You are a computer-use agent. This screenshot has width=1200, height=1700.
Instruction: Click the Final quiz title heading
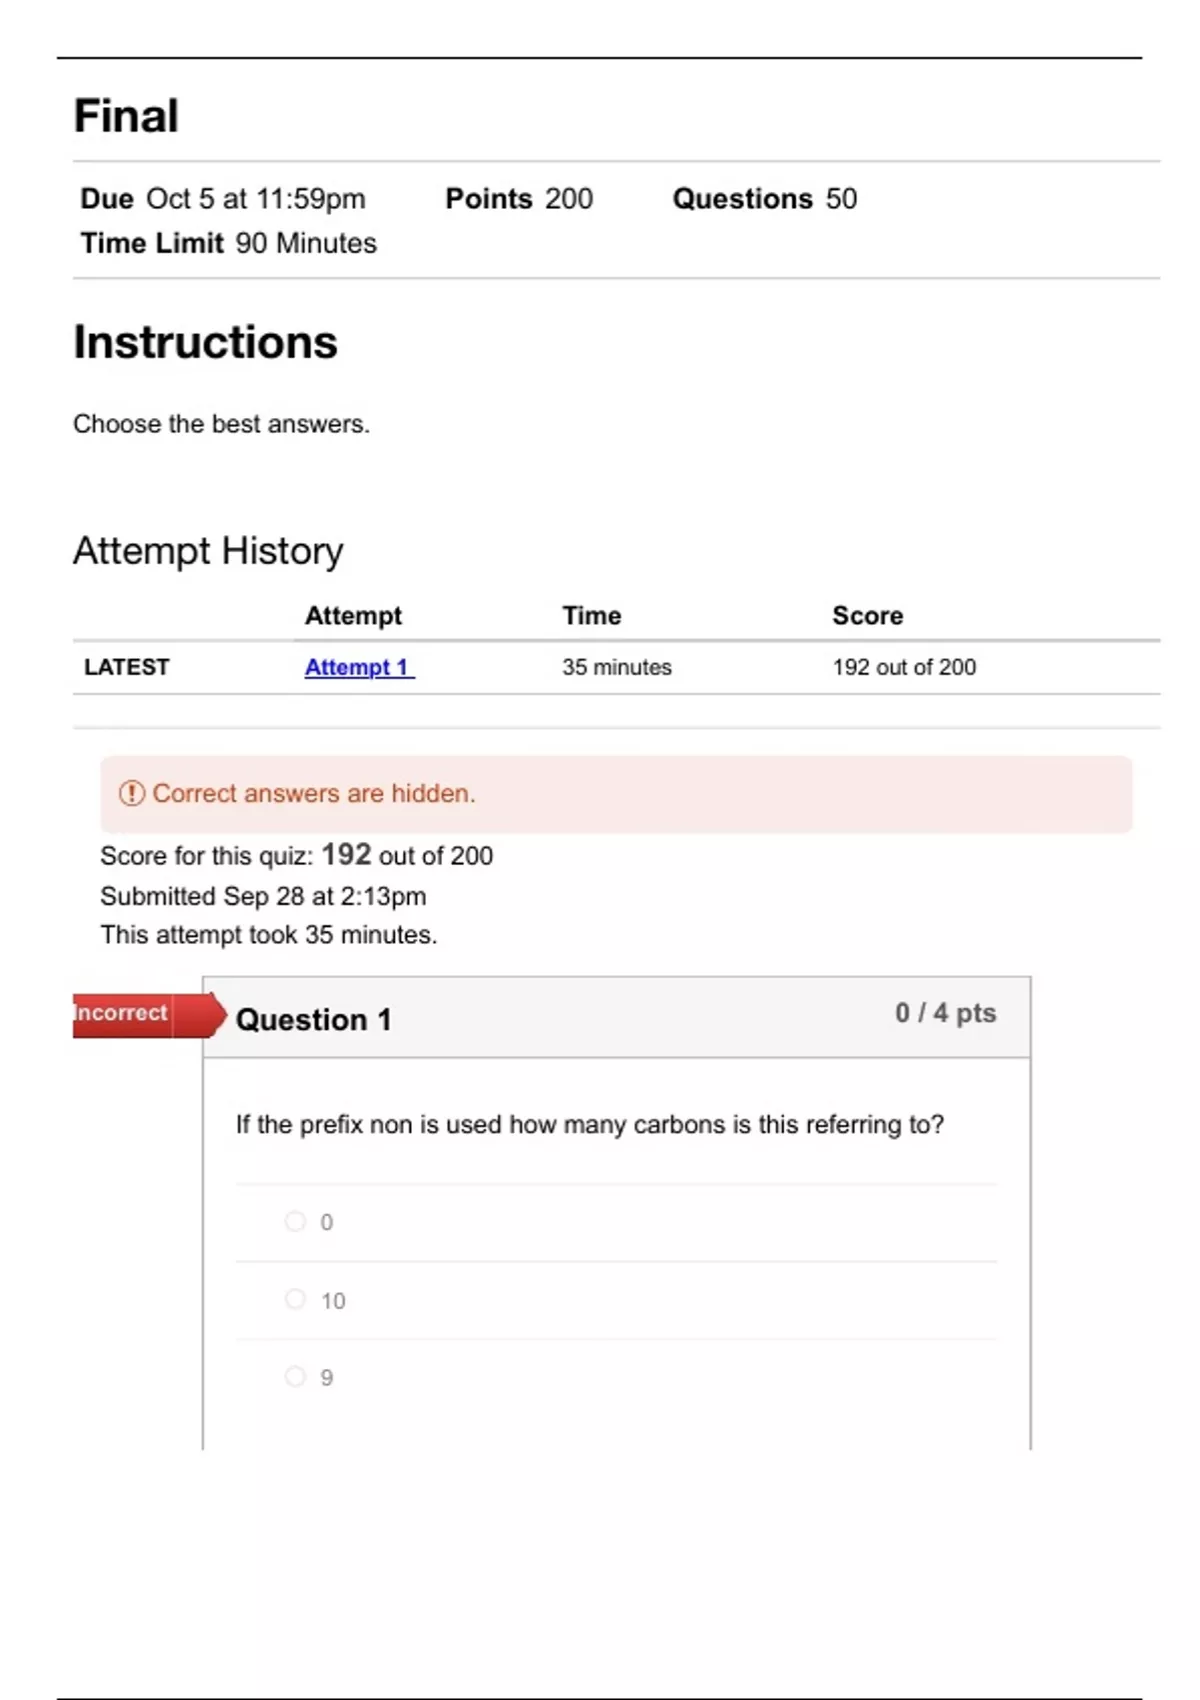(126, 116)
